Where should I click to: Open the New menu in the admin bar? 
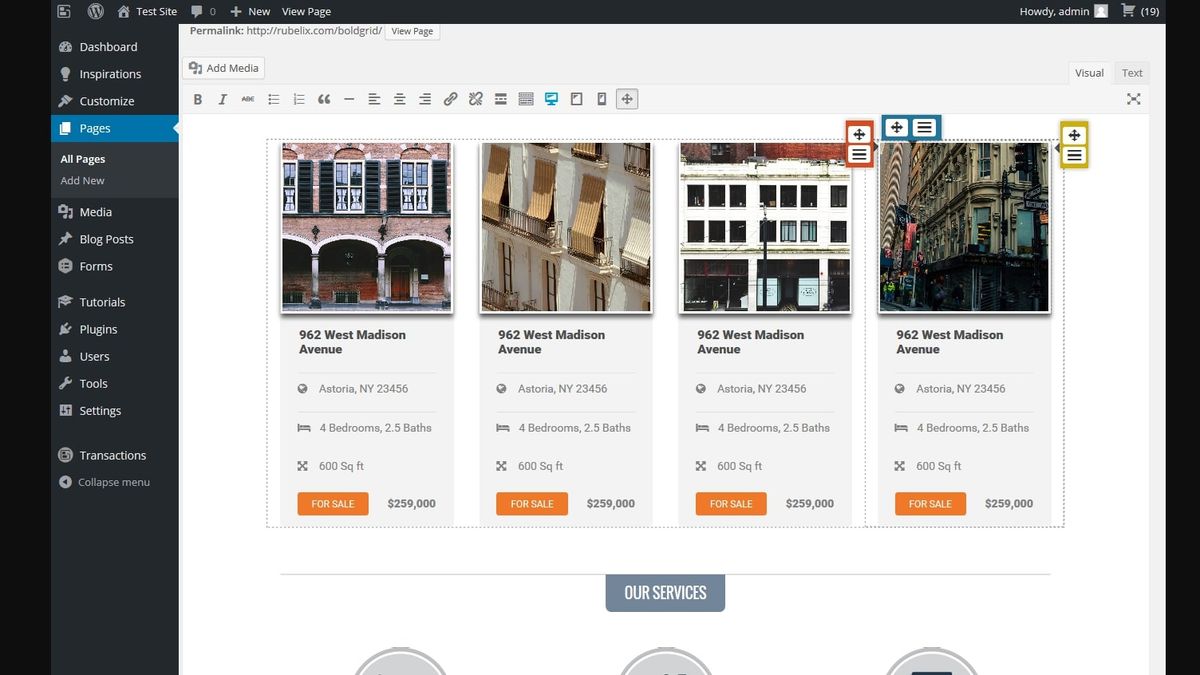point(249,11)
